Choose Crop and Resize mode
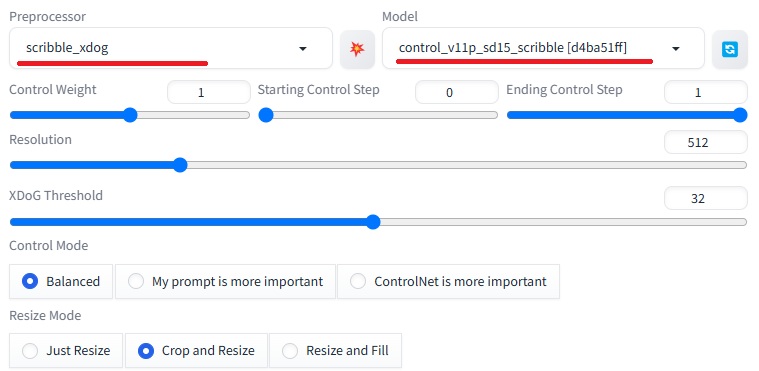The width and height of the screenshot is (759, 371). [196, 351]
